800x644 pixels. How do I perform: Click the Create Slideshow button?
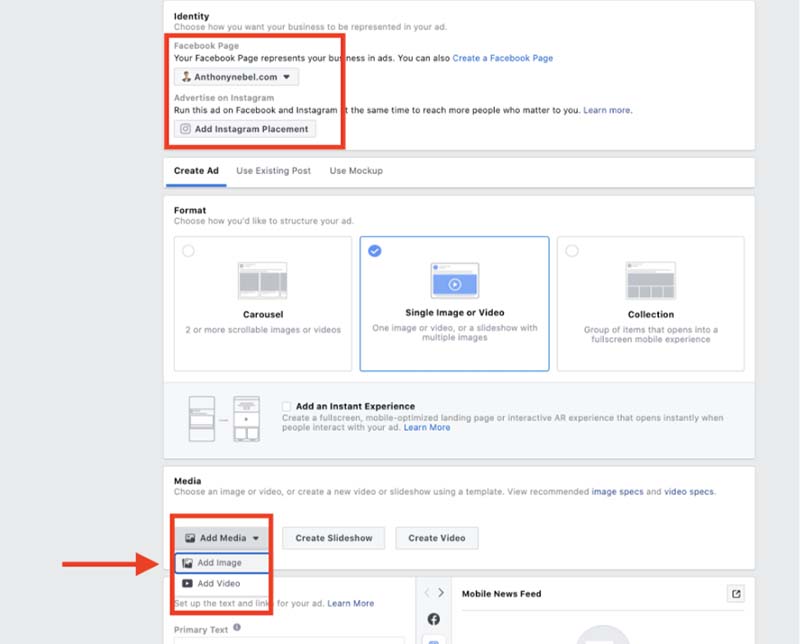click(334, 538)
